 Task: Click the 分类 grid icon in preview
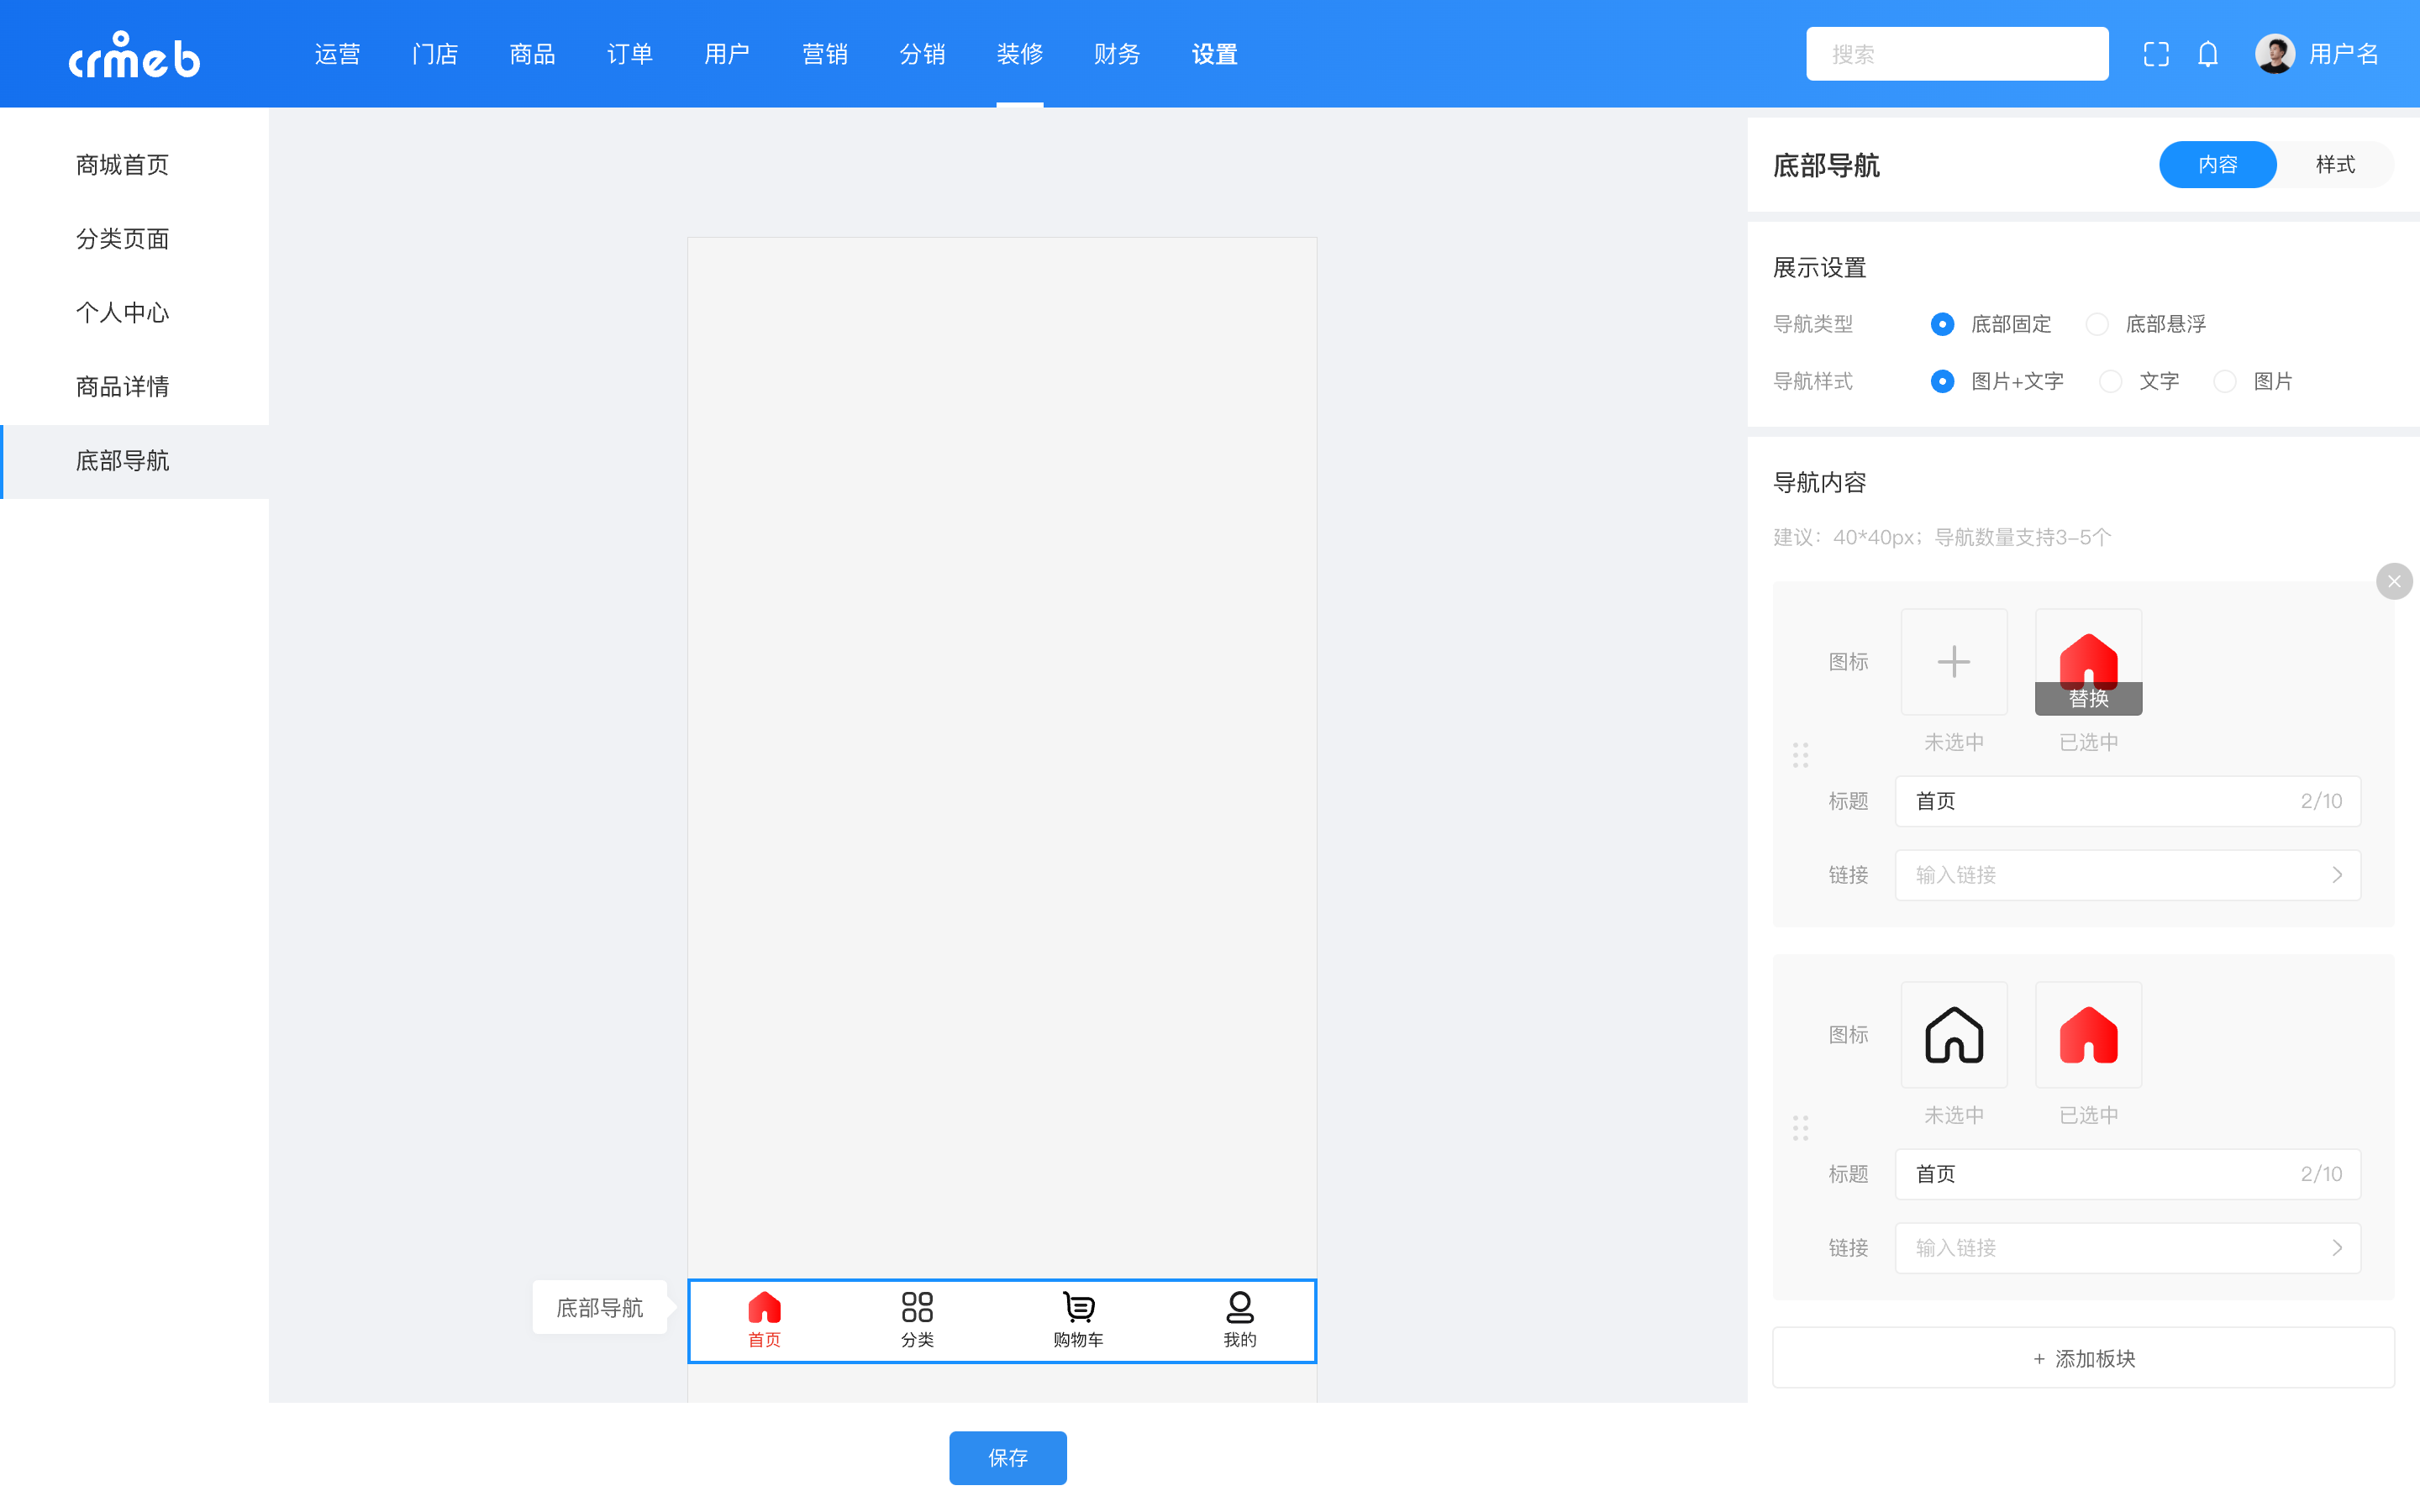[x=917, y=1307]
